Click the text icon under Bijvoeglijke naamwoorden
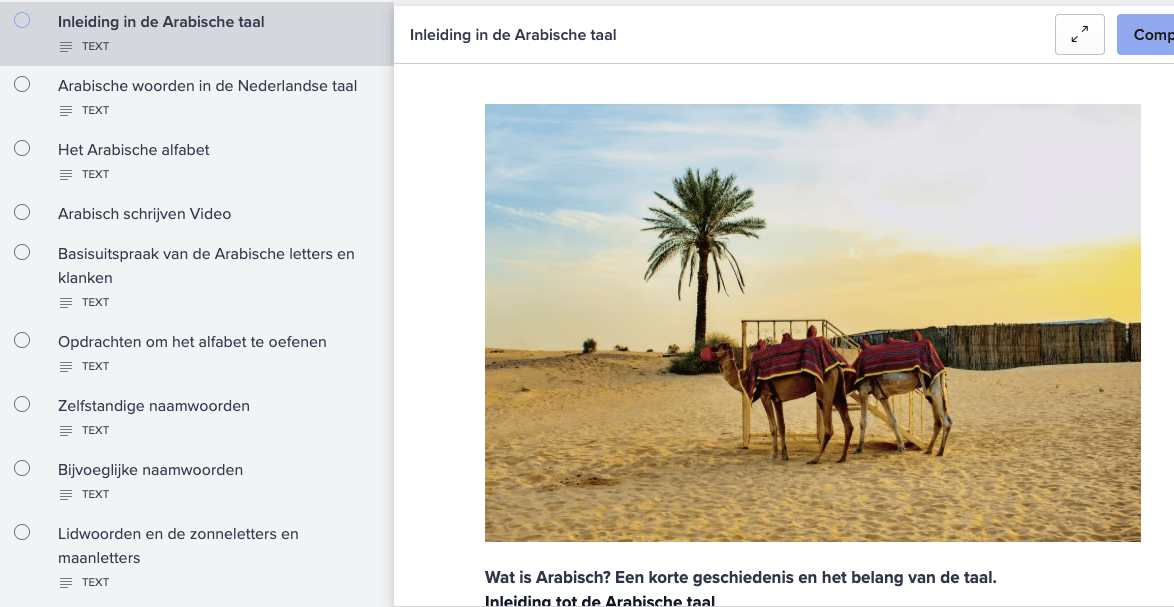This screenshot has width=1174, height=607. click(66, 495)
